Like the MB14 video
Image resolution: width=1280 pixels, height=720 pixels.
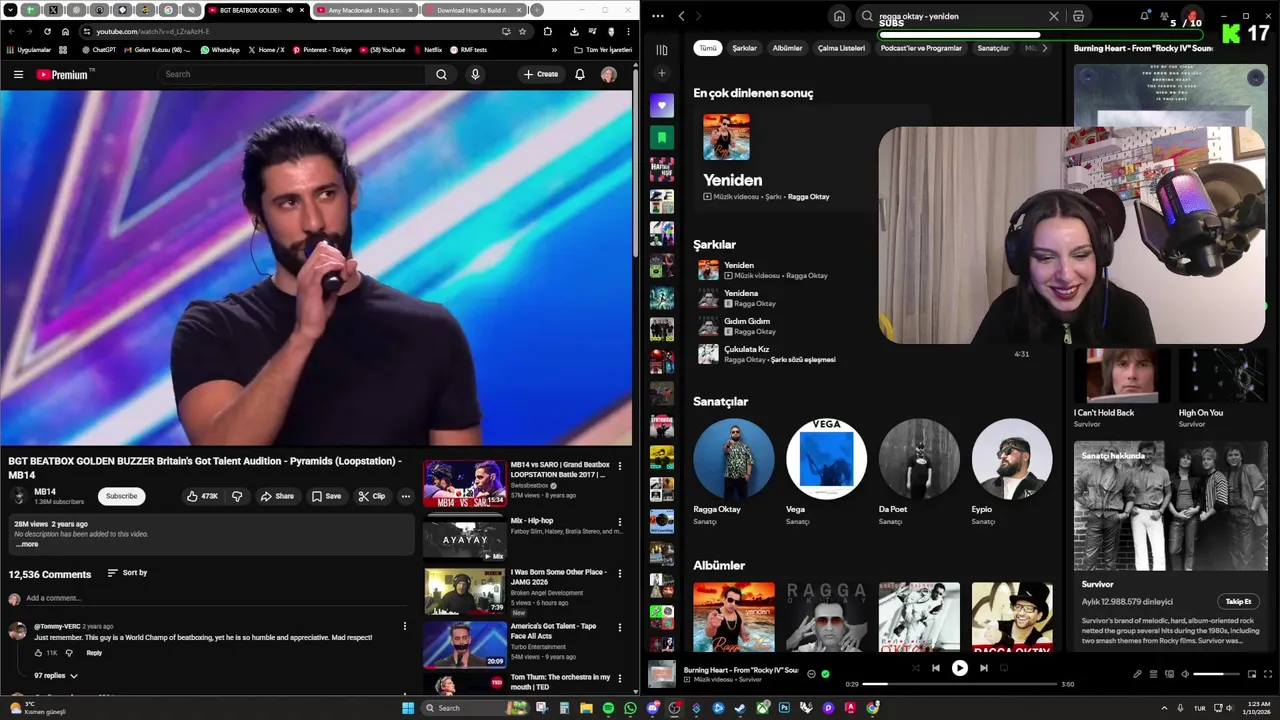(202, 496)
